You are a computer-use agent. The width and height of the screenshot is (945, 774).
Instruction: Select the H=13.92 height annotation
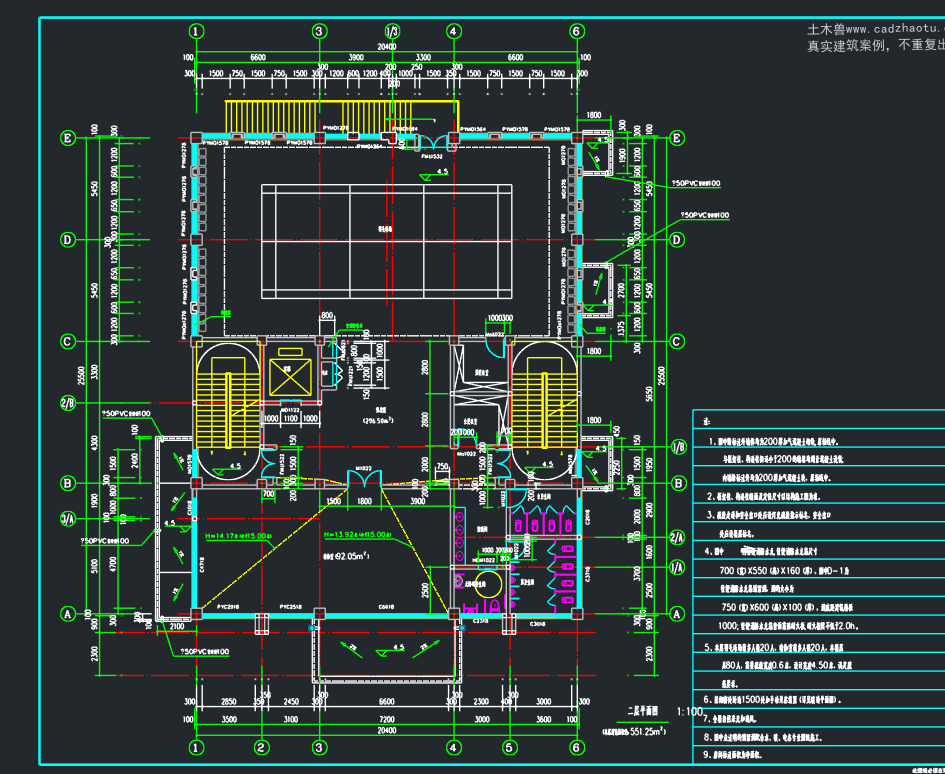tap(357, 535)
